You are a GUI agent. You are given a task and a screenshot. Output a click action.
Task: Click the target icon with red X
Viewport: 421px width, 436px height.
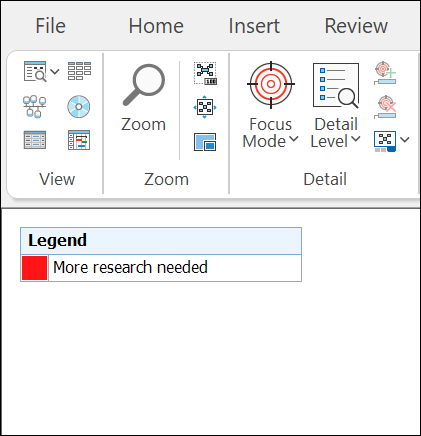coord(385,107)
